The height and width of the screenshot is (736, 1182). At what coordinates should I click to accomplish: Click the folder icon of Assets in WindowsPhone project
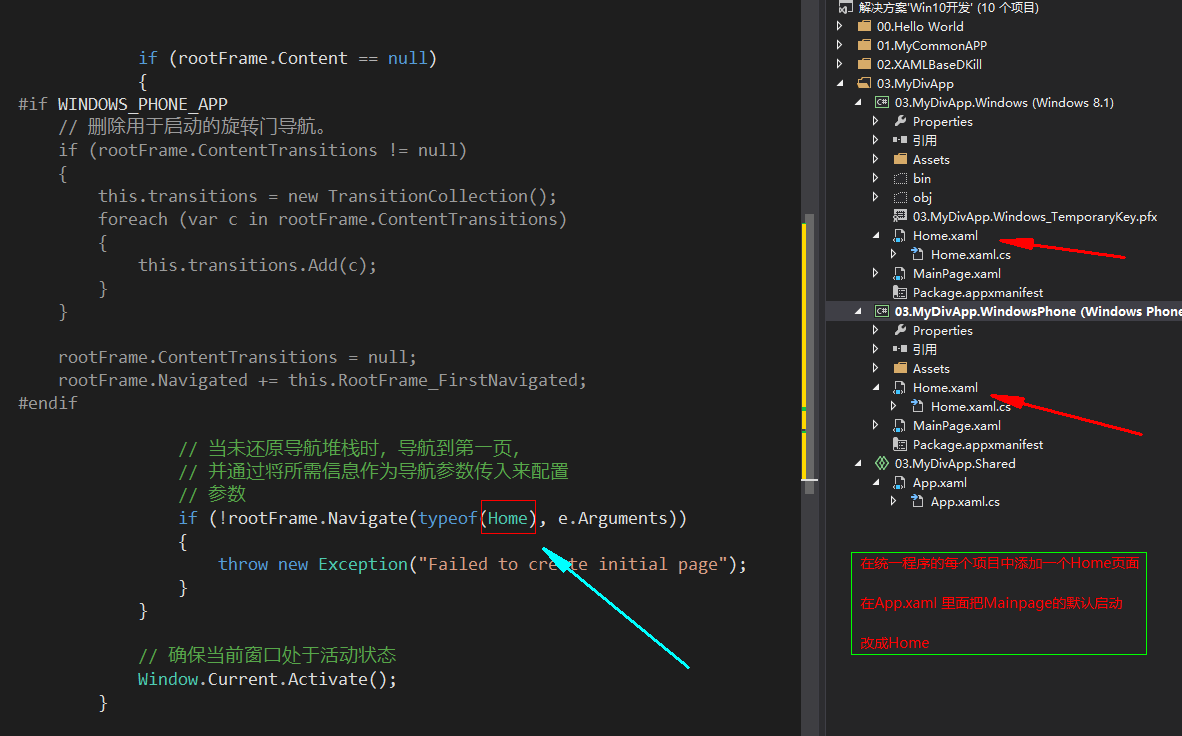[900, 368]
